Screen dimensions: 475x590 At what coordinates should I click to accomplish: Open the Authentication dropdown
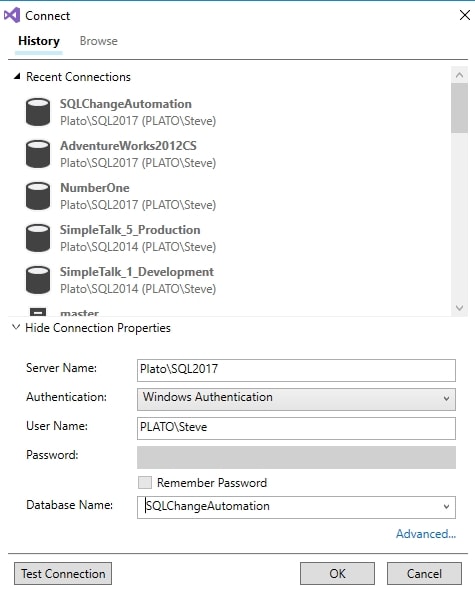(x=296, y=399)
